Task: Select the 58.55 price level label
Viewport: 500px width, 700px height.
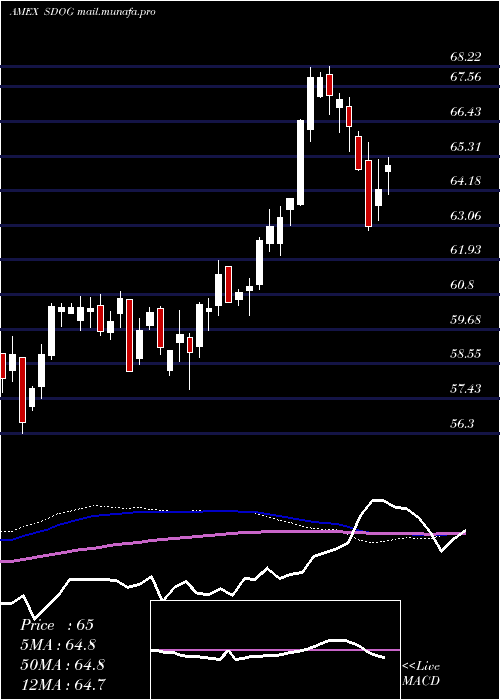Action: coord(466,354)
